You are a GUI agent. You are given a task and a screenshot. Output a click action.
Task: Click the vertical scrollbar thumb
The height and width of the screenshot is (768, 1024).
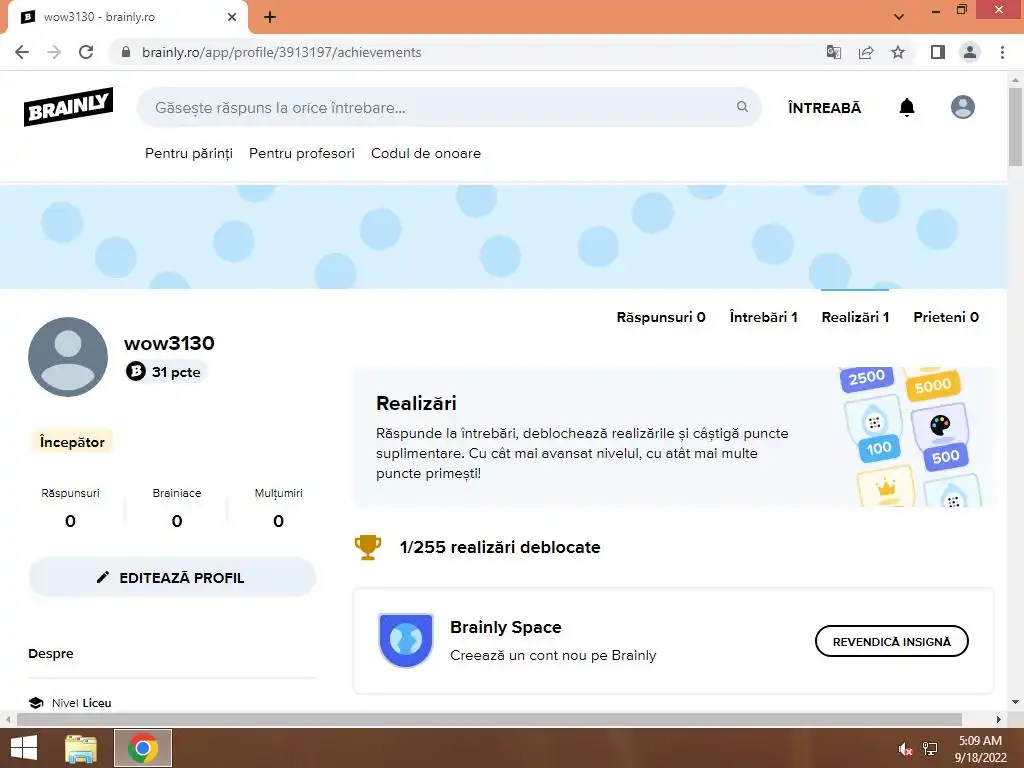pos(1015,127)
